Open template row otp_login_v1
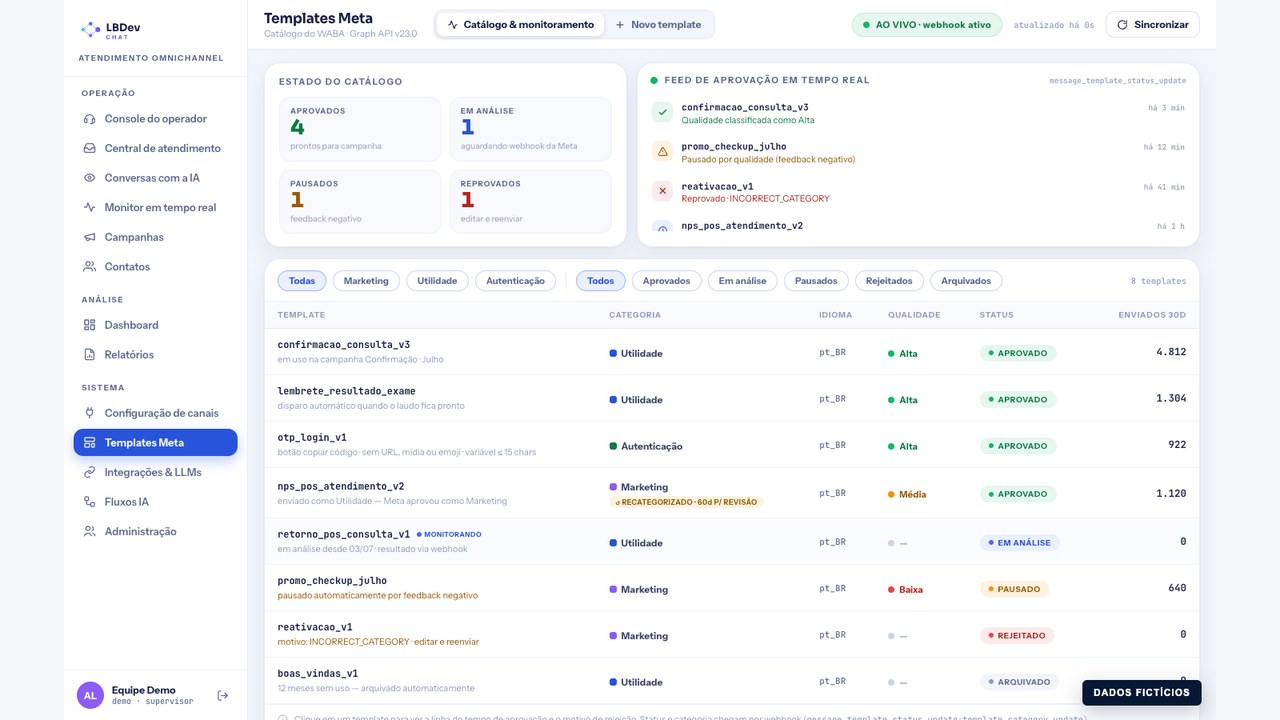Image resolution: width=1280 pixels, height=720 pixels. click(x=732, y=445)
